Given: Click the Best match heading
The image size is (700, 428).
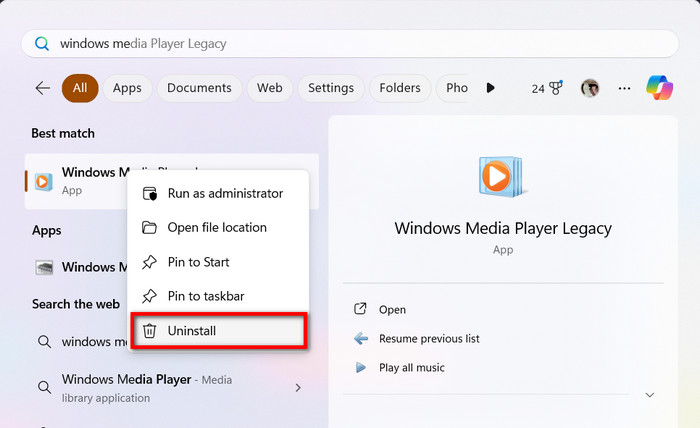Looking at the screenshot, I should (63, 133).
